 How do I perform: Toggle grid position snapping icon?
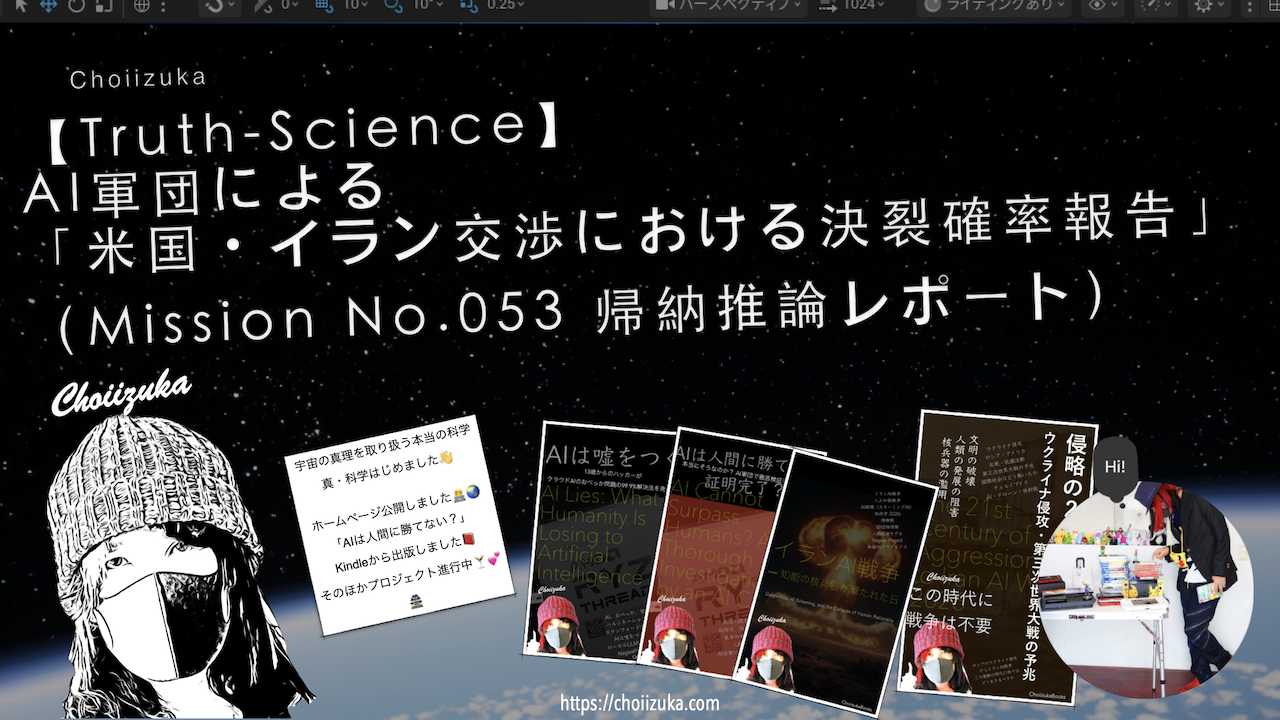pyautogui.click(x=323, y=5)
